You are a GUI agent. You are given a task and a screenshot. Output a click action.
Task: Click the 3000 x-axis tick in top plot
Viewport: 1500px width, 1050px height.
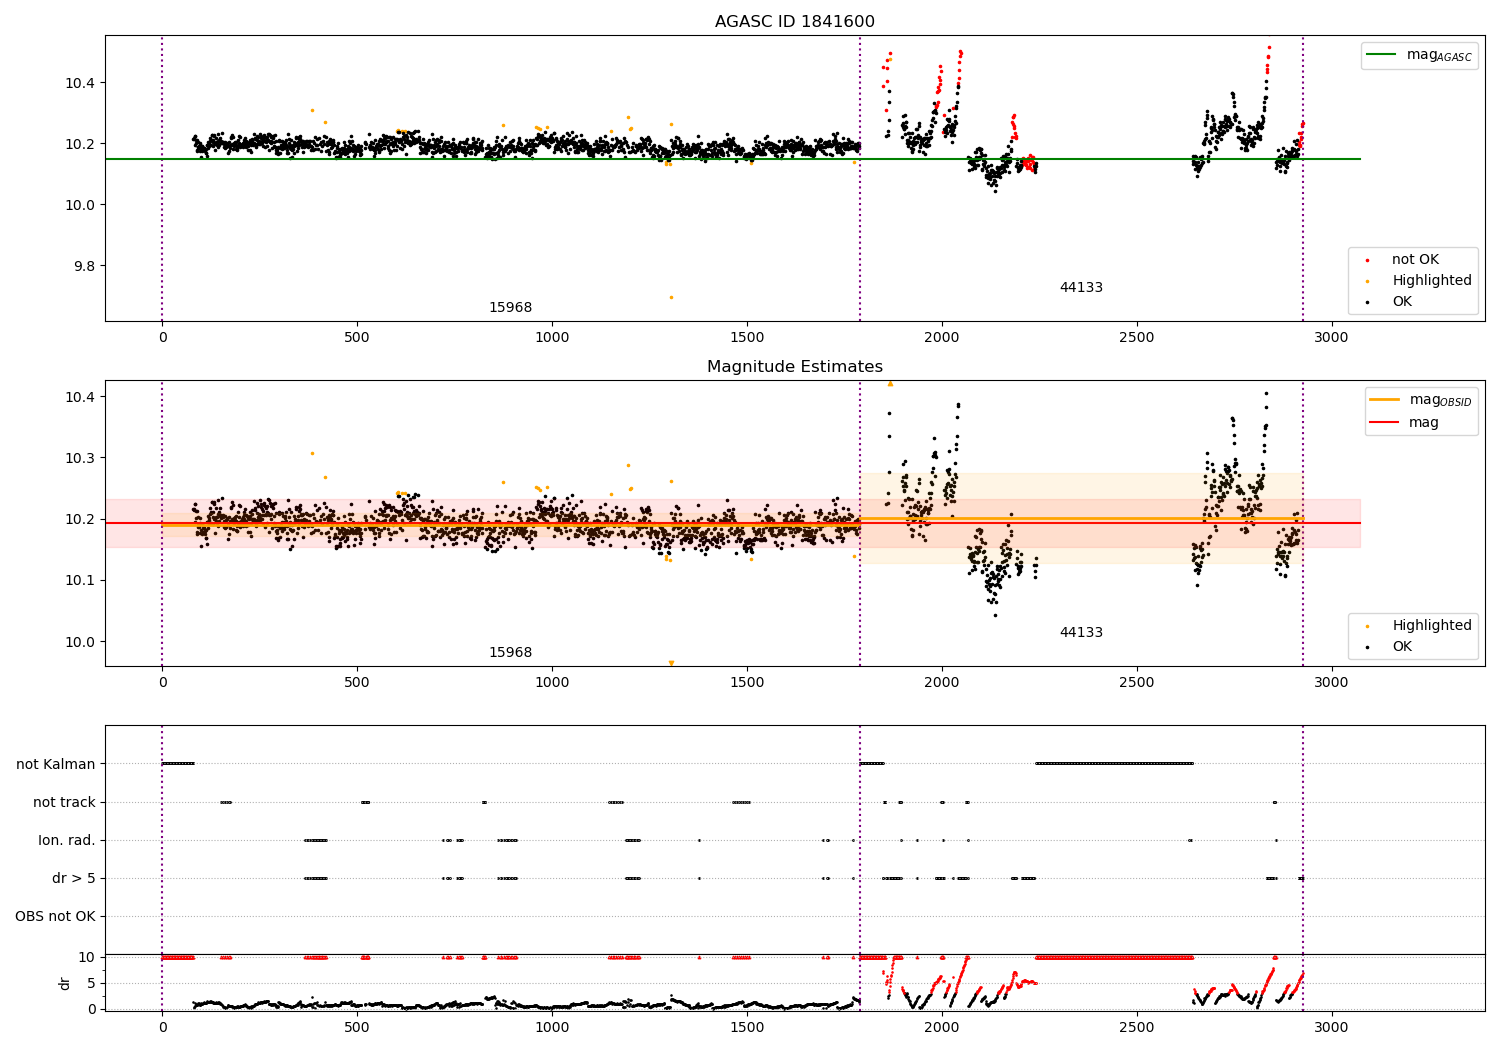click(x=1331, y=338)
